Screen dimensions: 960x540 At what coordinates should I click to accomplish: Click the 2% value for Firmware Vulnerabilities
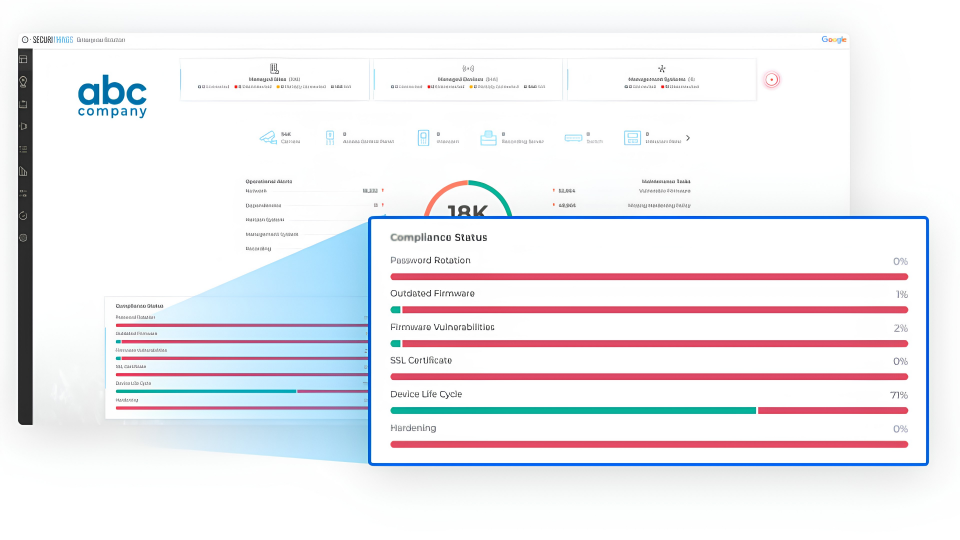coord(901,328)
